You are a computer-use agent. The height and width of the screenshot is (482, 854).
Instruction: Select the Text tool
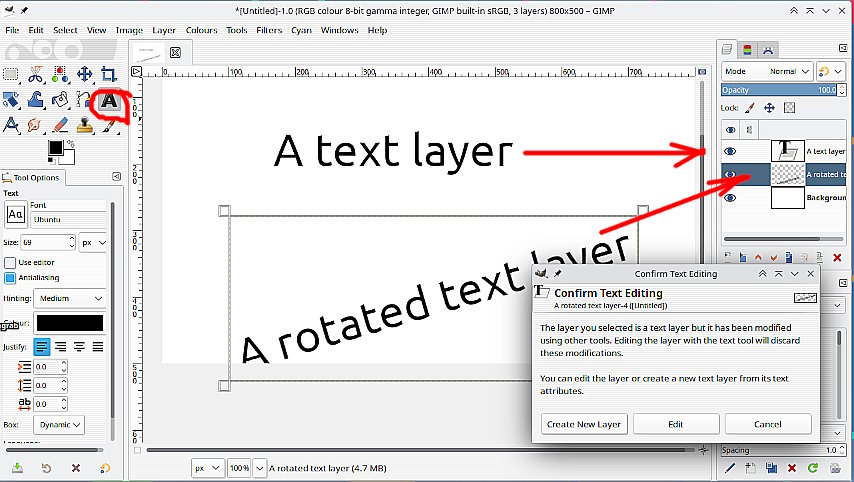109,101
